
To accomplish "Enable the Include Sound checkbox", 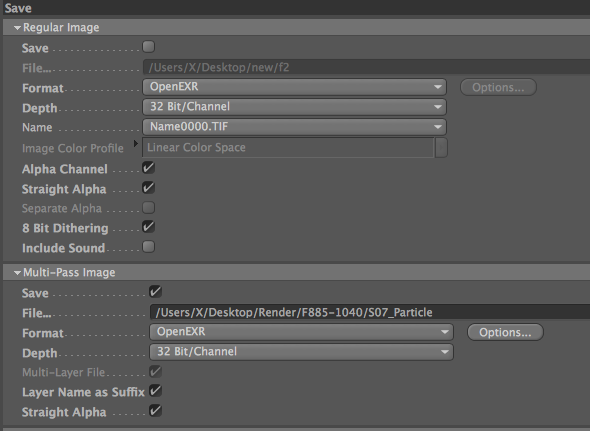I will pyautogui.click(x=149, y=247).
